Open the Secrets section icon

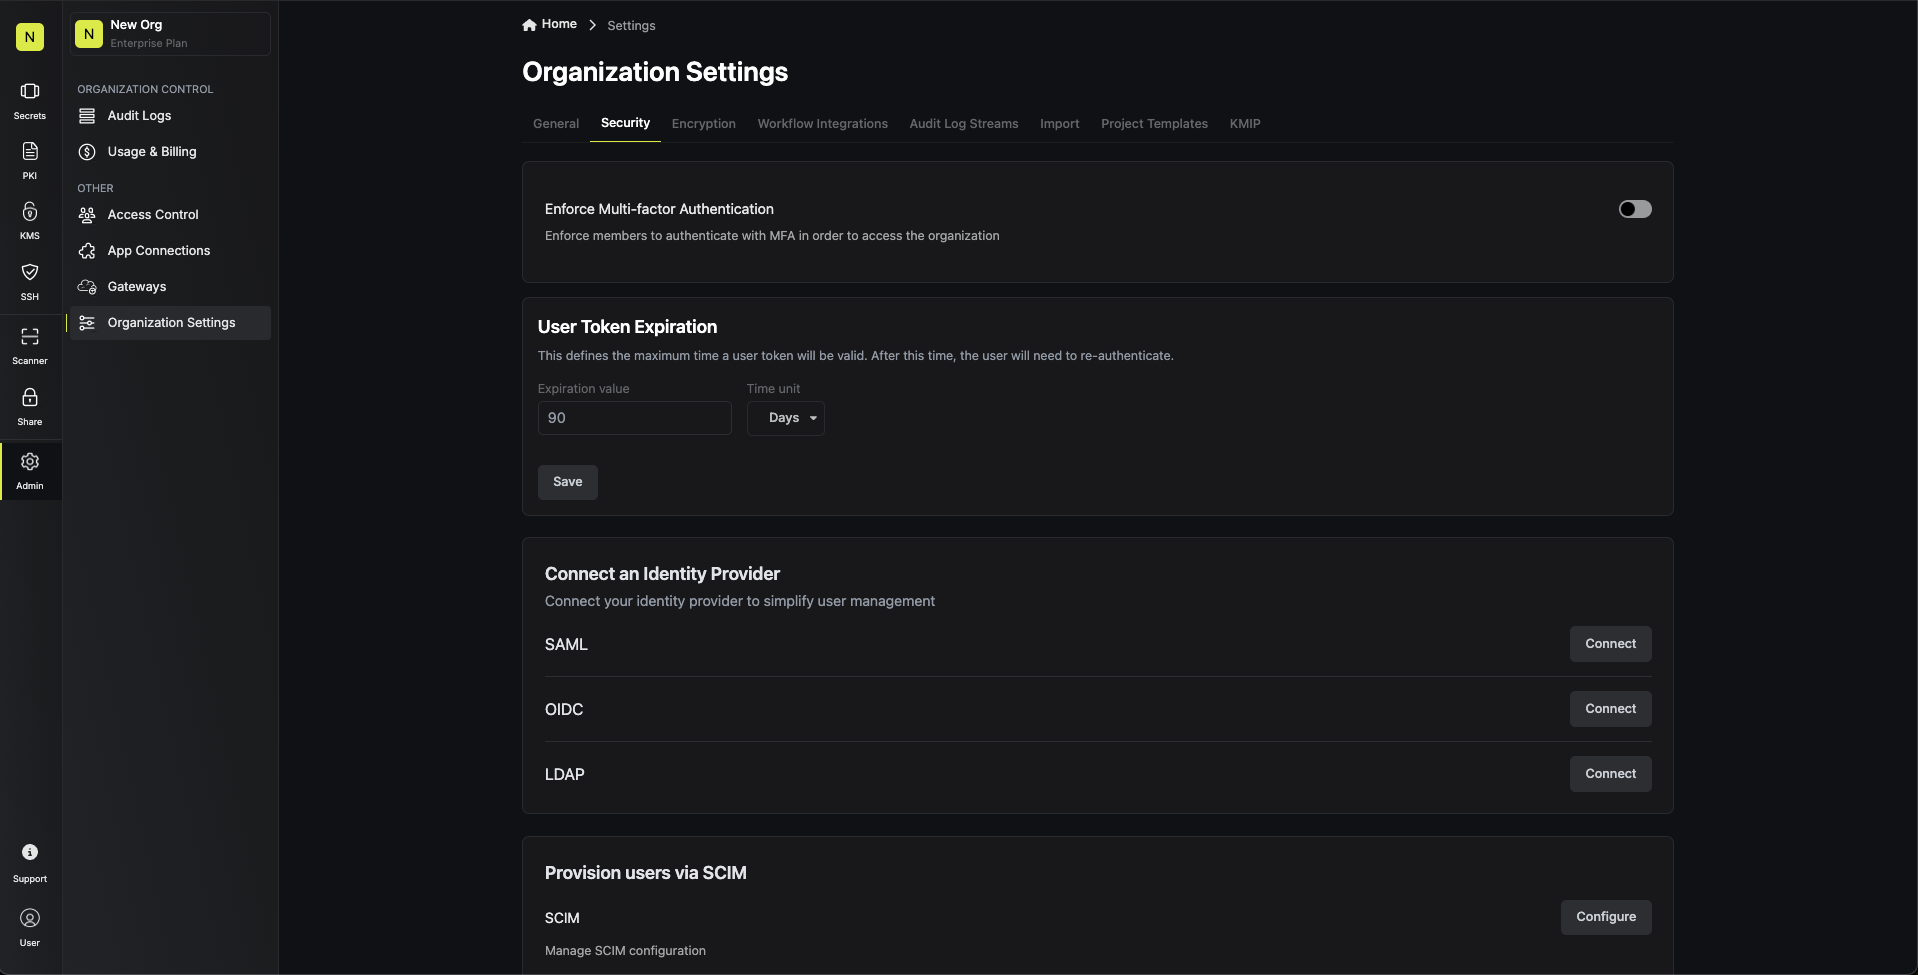click(30, 91)
